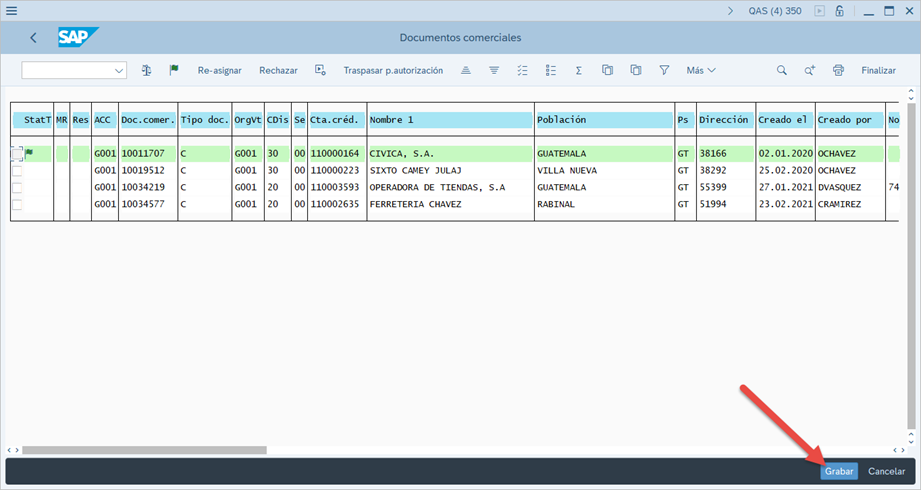Sort ascending using the toolbar icon

pos(466,70)
